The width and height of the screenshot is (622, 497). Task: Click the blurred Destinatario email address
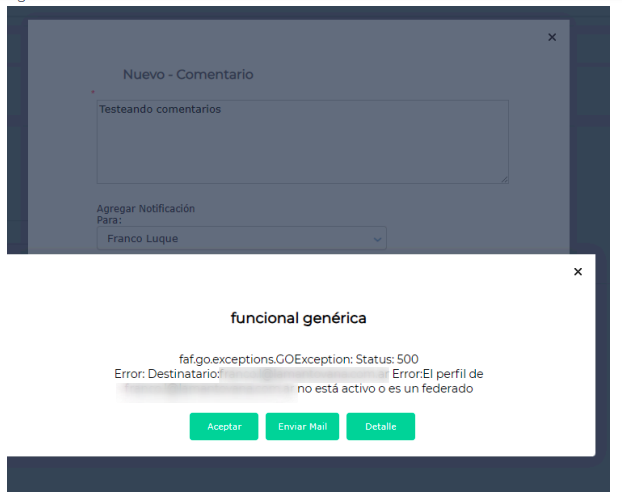pos(304,374)
